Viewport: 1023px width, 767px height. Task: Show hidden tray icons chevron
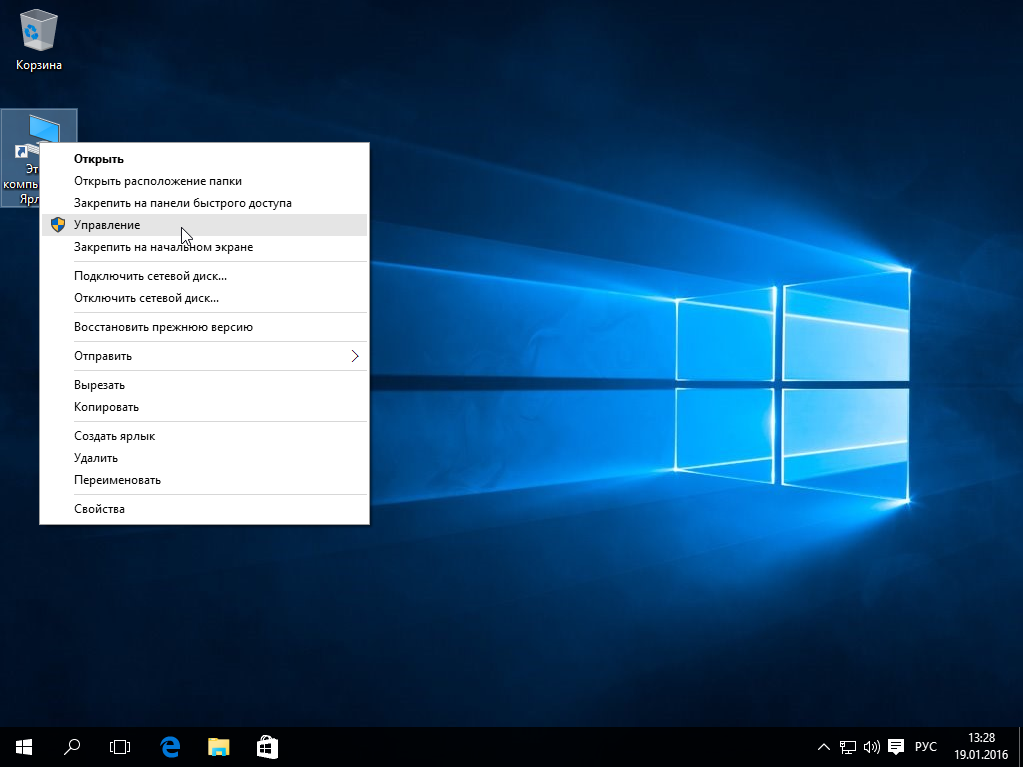pos(824,746)
